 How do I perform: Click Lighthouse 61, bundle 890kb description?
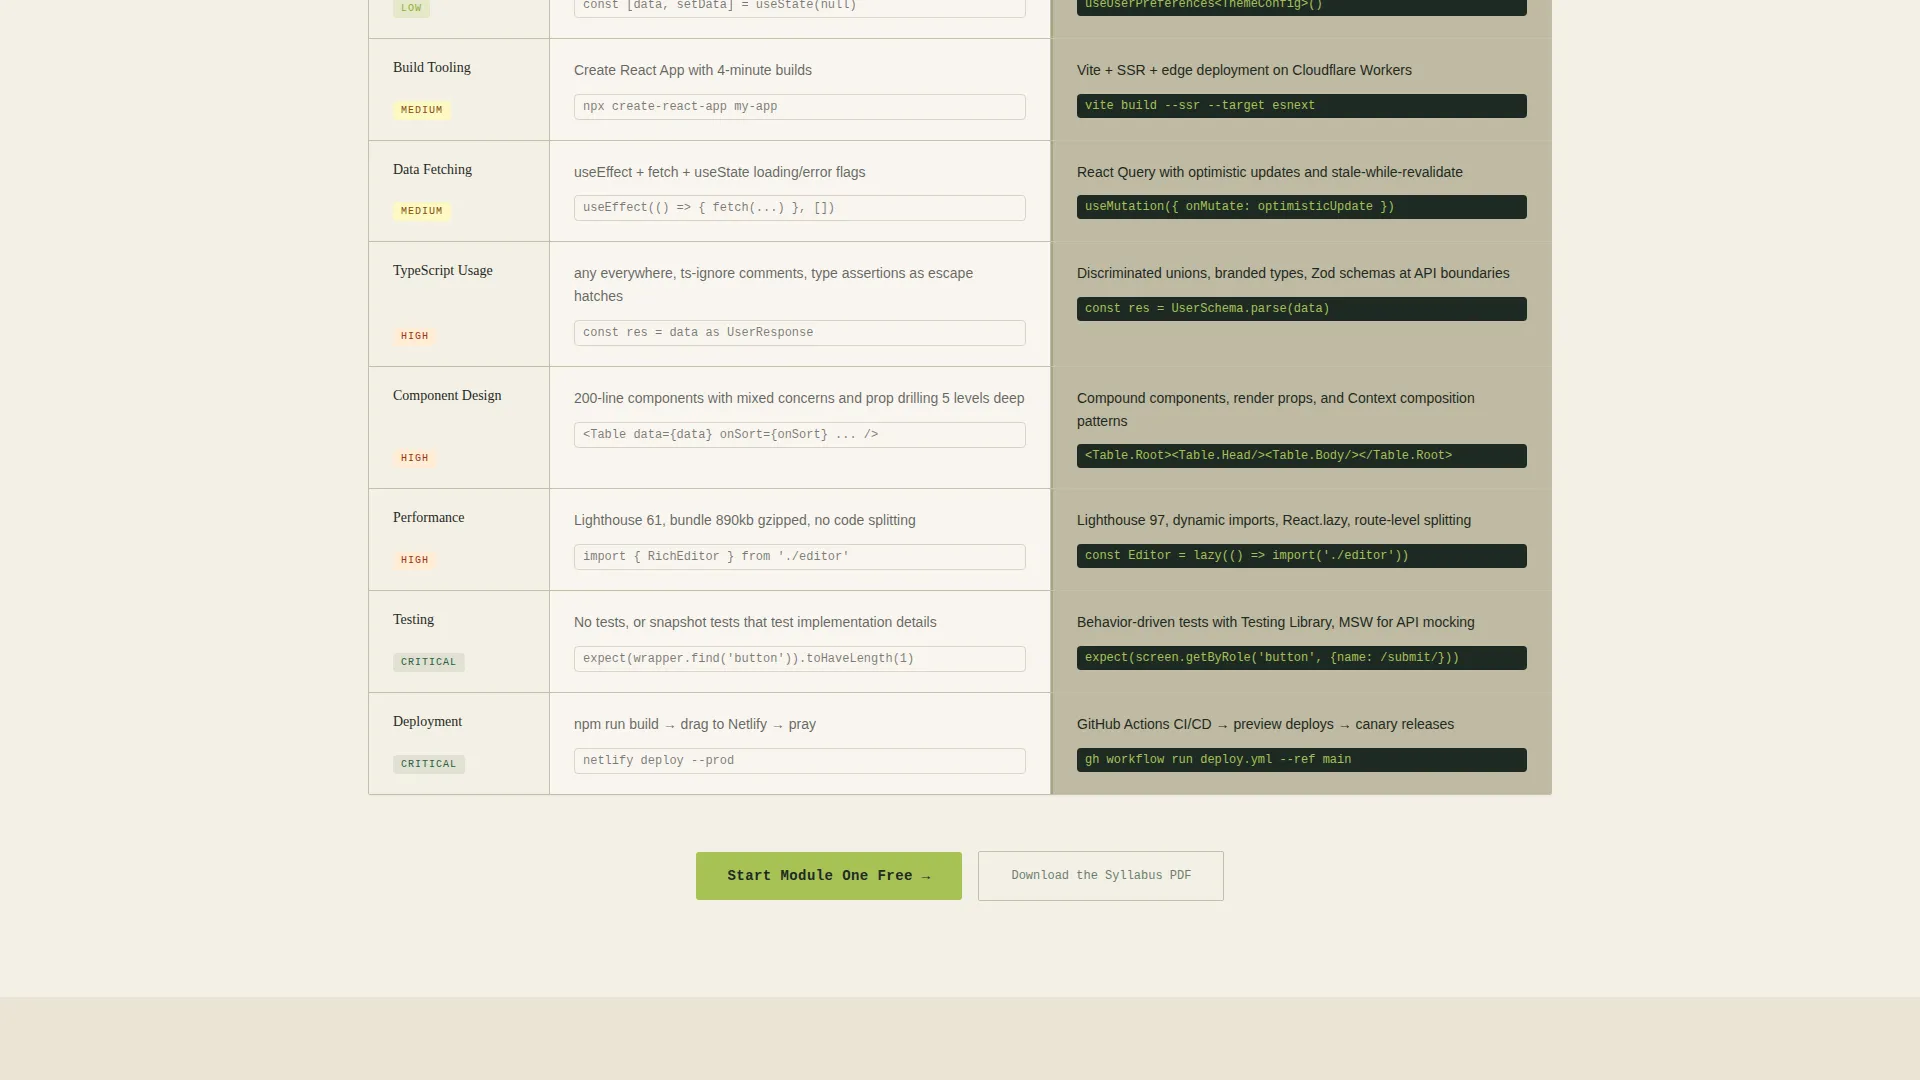pos(744,520)
